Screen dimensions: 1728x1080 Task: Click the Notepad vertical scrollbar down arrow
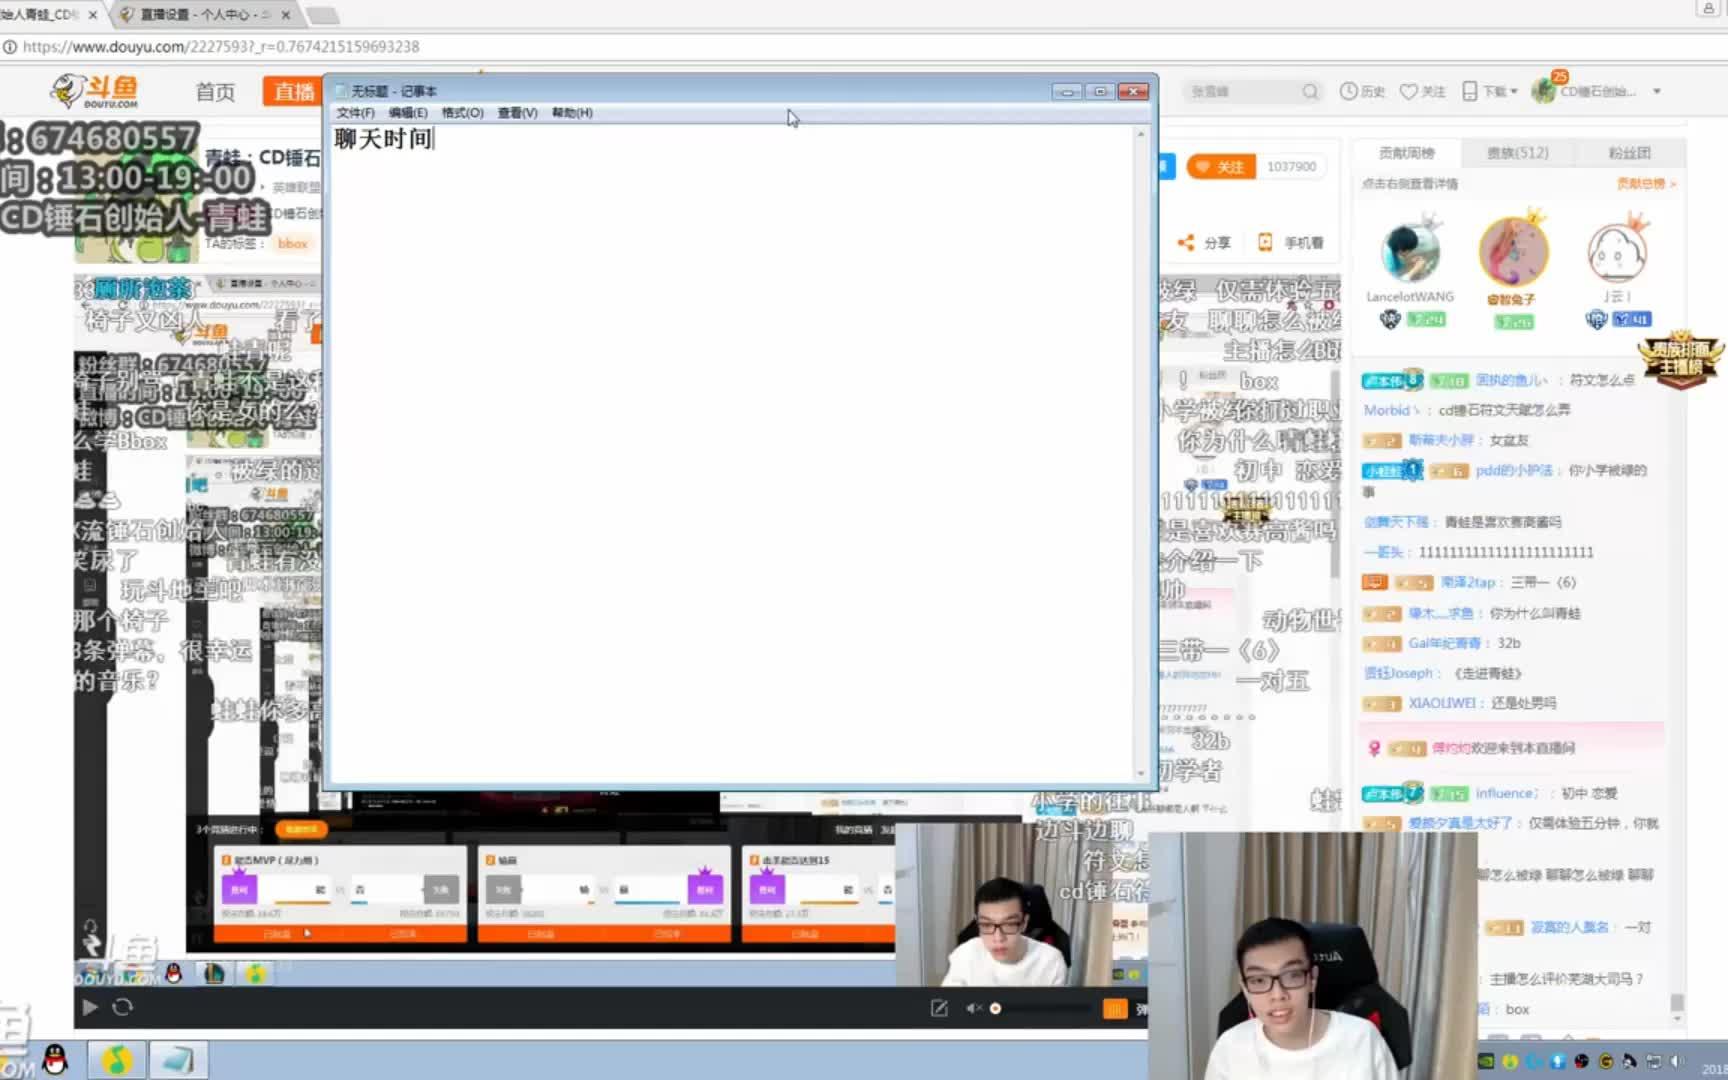click(1141, 773)
